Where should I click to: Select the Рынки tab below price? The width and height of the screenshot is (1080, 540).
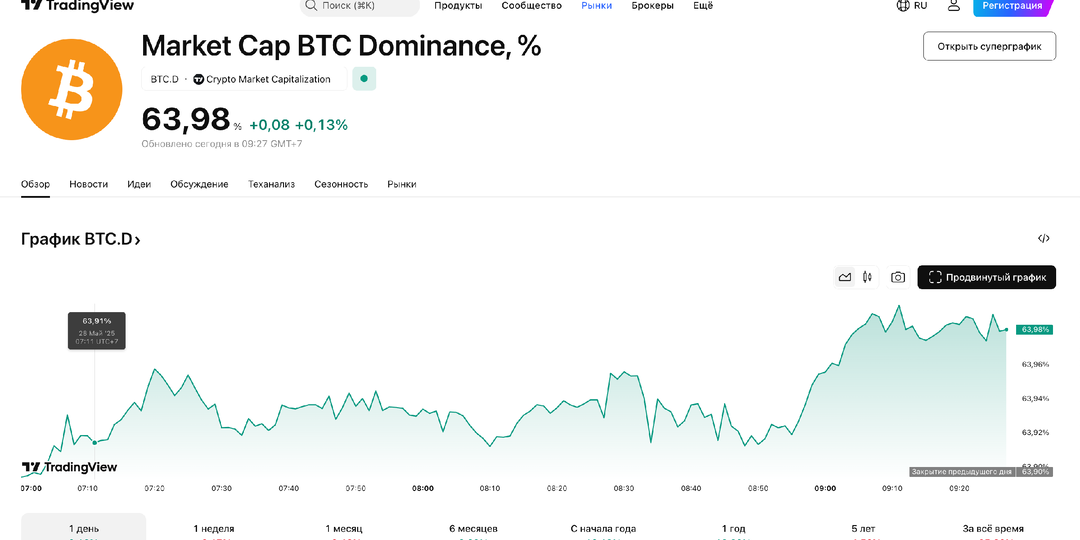point(402,184)
